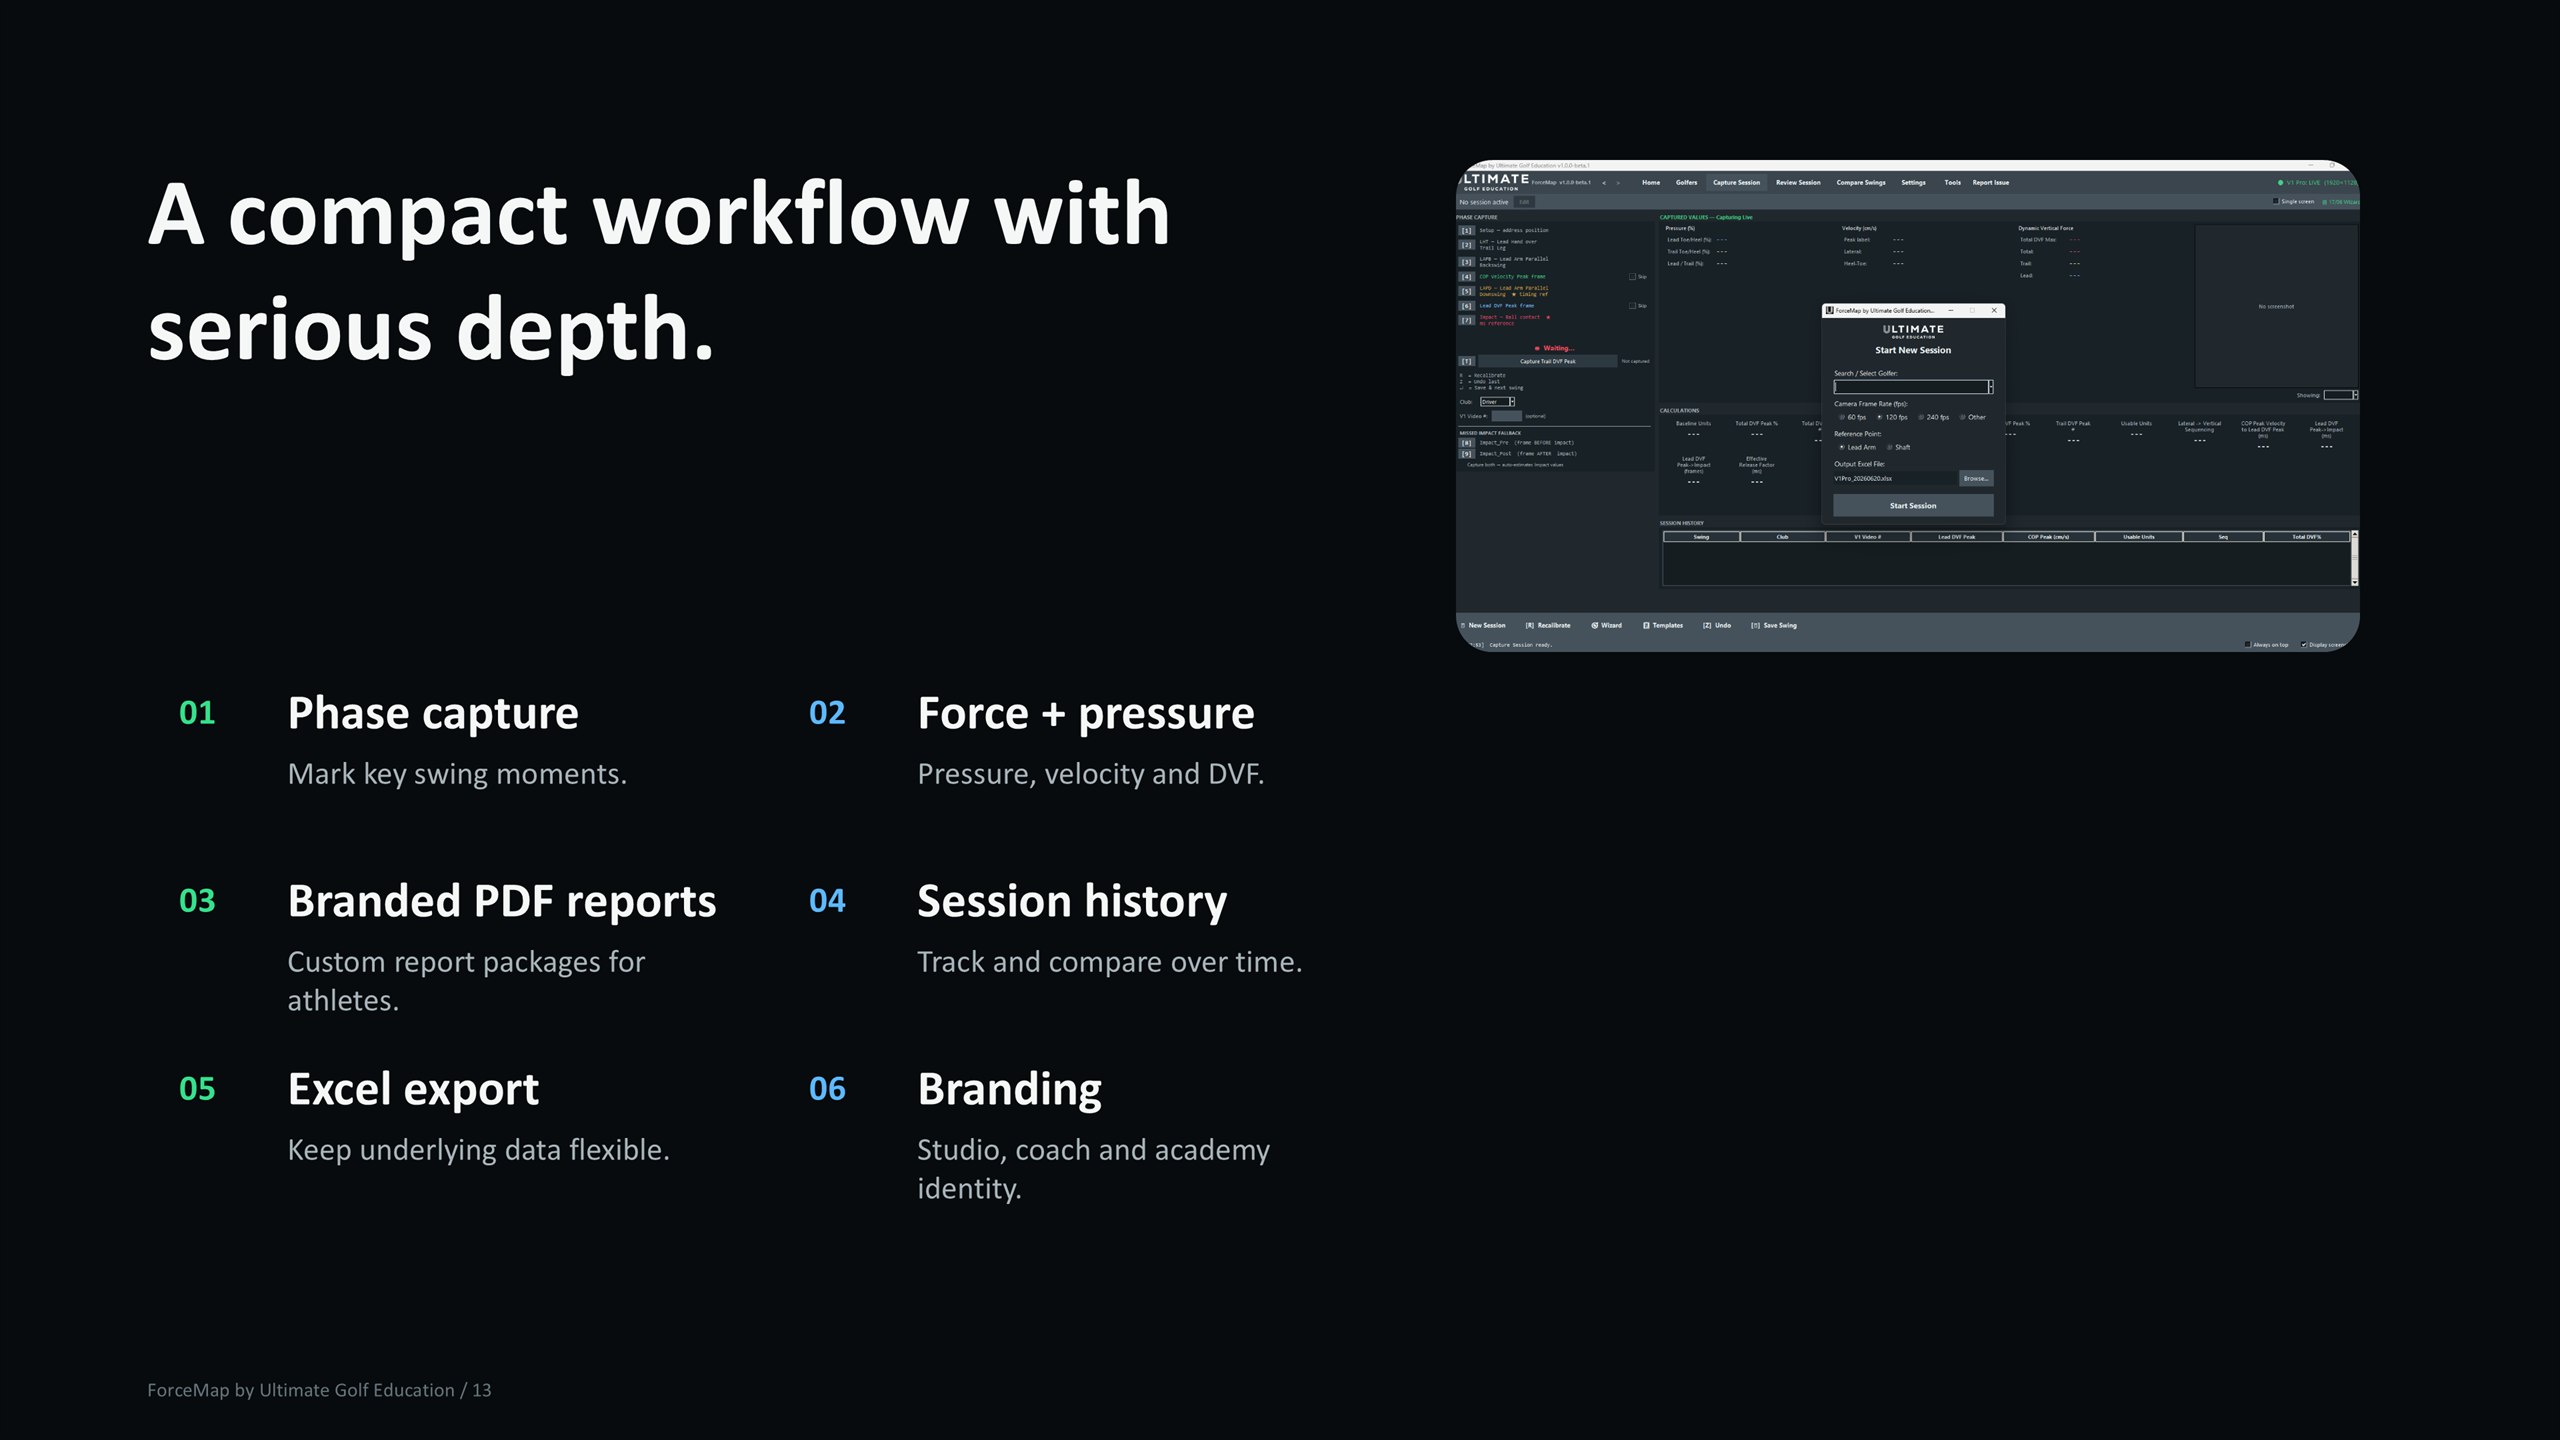The image size is (2560, 1440).
Task: Open the Tools menu
Action: pos(1952,183)
